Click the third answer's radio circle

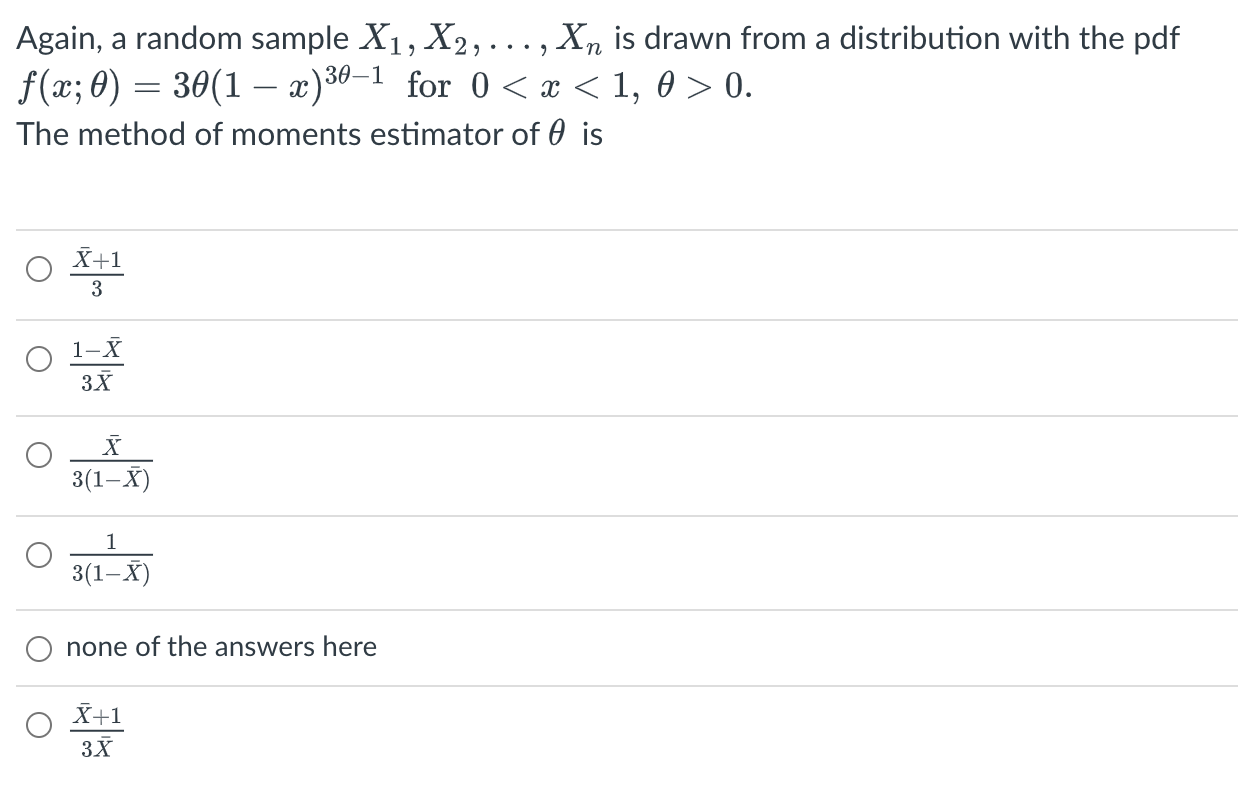(x=39, y=456)
